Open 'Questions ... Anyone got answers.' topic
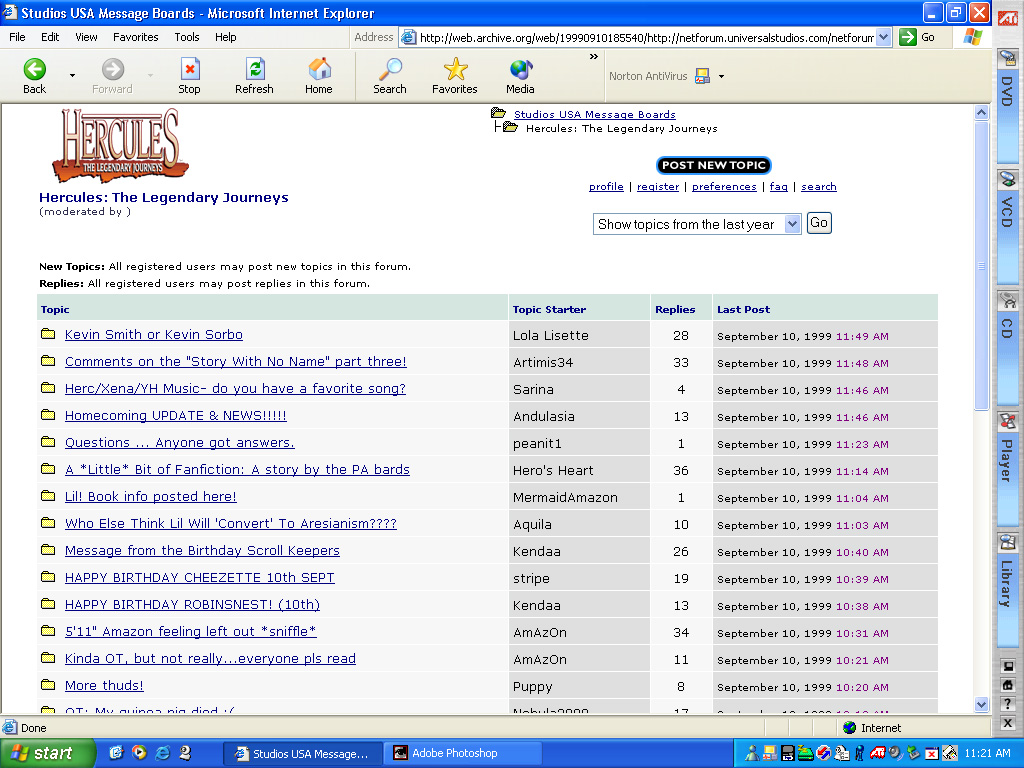 180,442
